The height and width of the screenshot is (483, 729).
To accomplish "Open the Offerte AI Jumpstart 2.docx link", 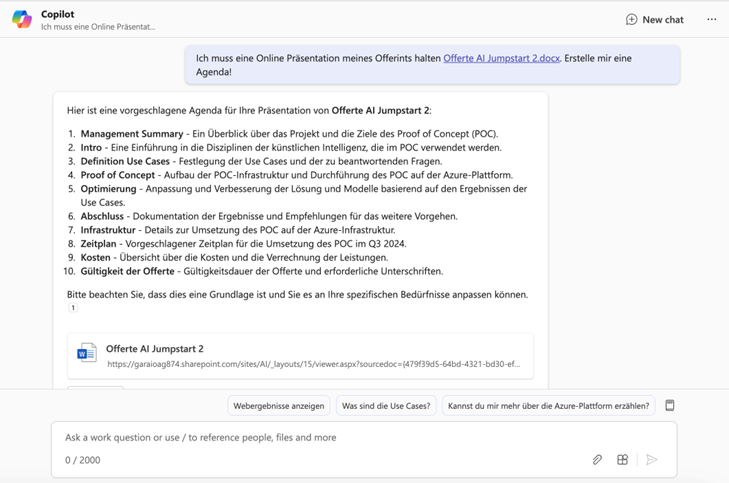I will point(501,58).
